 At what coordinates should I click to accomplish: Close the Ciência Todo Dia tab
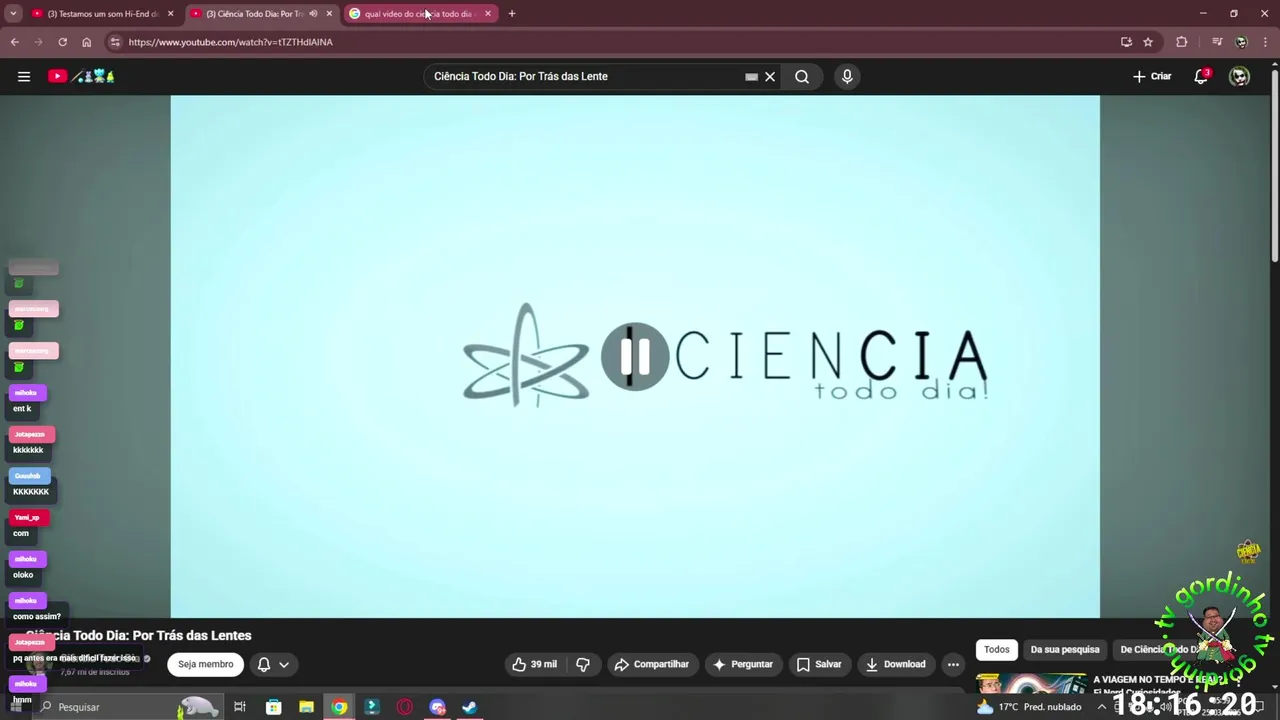(329, 14)
